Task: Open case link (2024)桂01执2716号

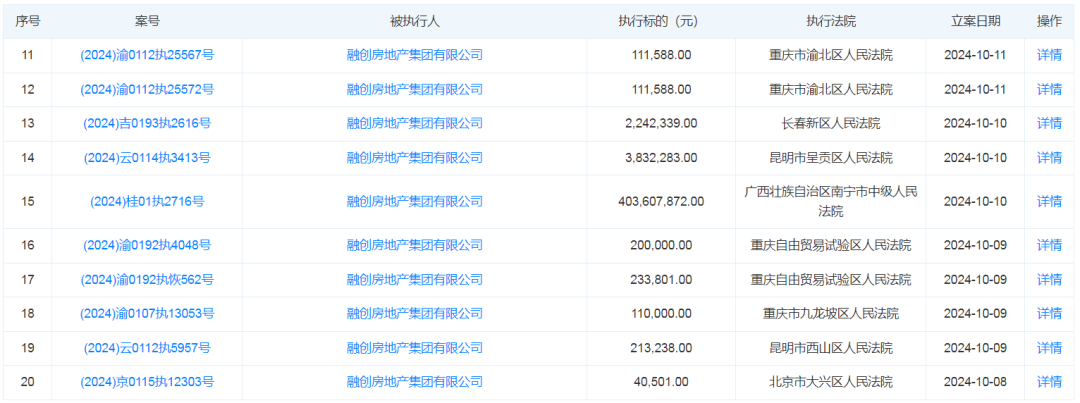Action: (x=147, y=202)
